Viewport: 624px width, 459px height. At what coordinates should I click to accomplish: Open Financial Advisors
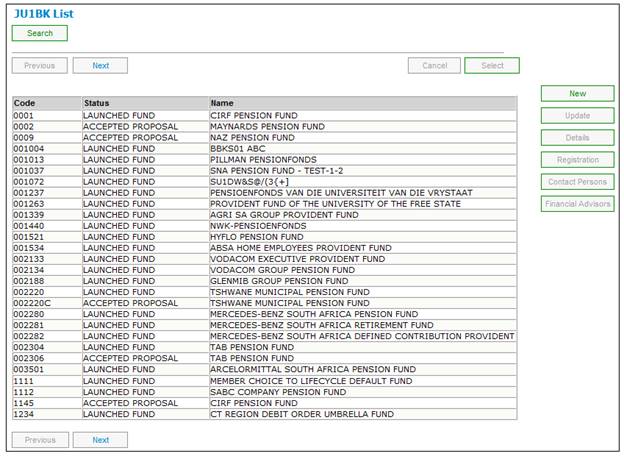tap(577, 204)
